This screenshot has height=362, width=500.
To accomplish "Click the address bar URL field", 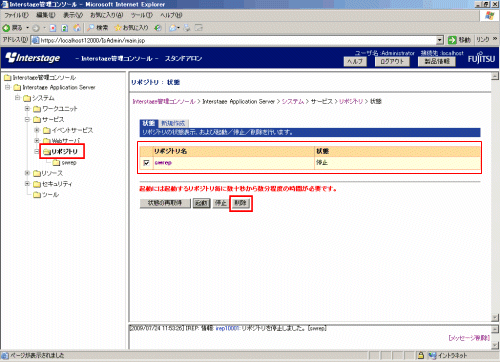I will [234, 40].
